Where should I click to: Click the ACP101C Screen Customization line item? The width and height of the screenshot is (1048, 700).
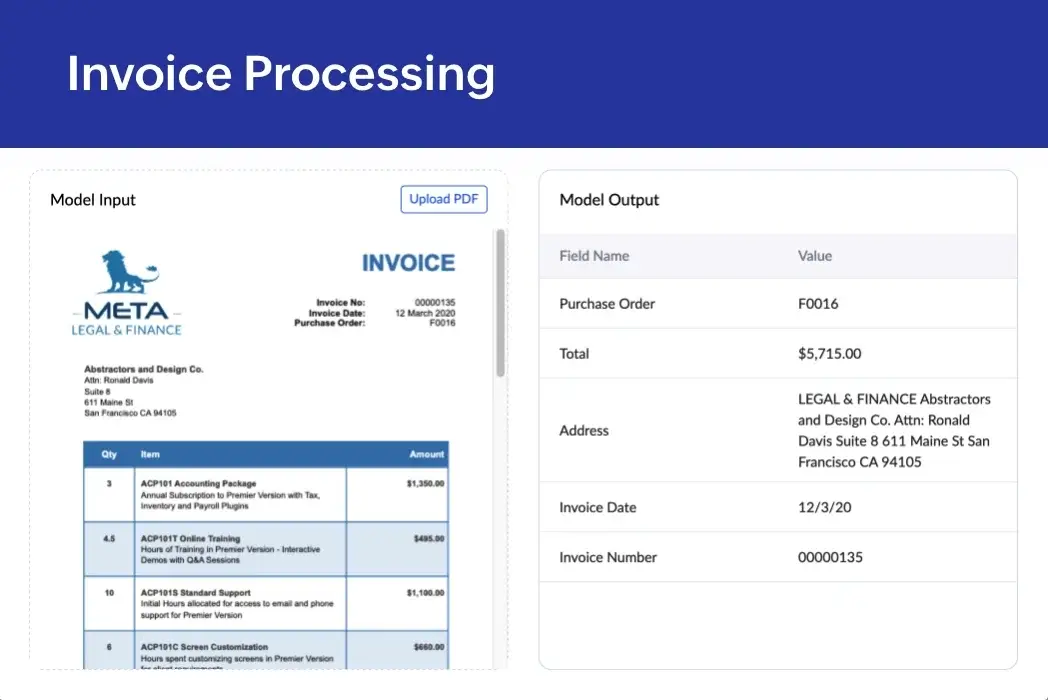204,647
